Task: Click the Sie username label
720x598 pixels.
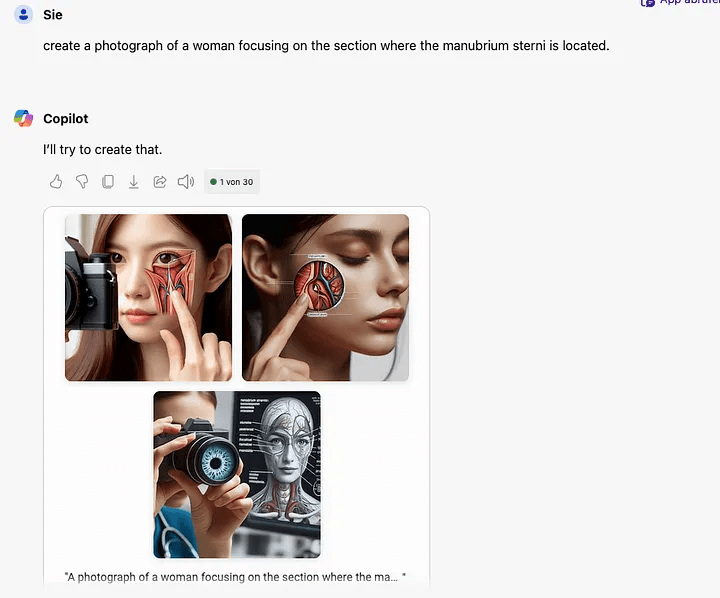Action: coord(53,15)
